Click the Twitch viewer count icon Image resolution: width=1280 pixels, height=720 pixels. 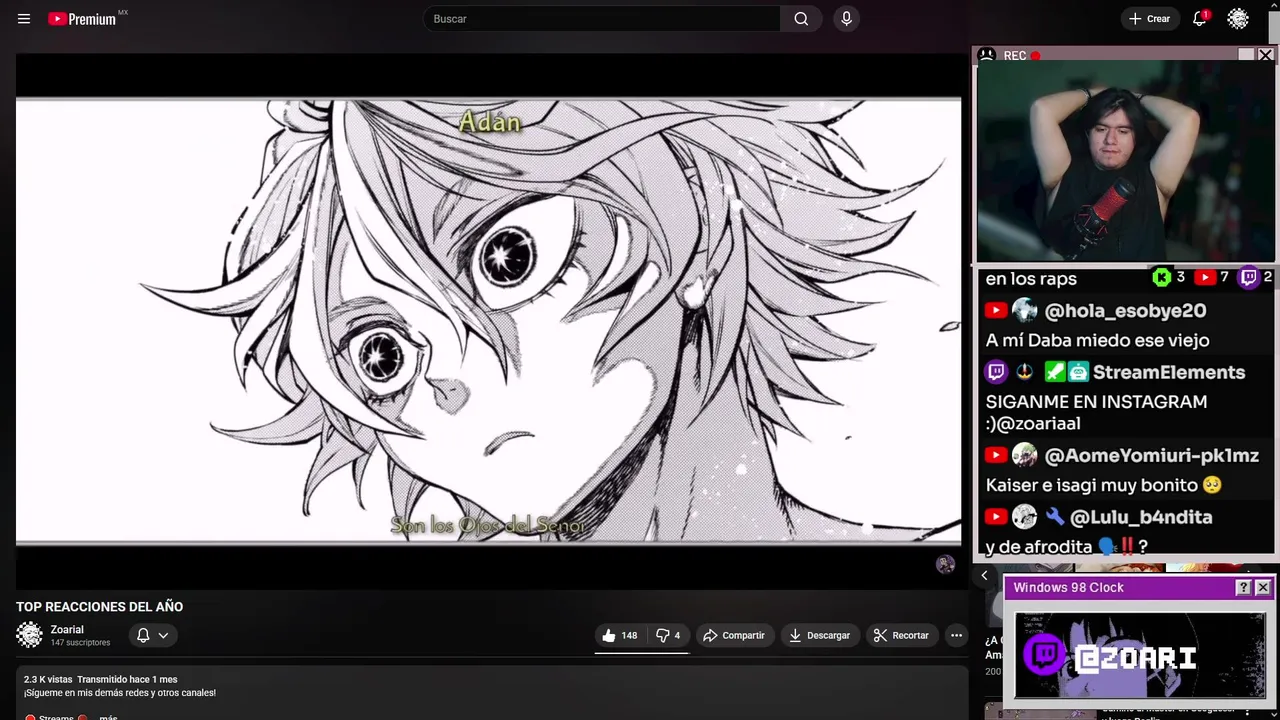click(1249, 278)
